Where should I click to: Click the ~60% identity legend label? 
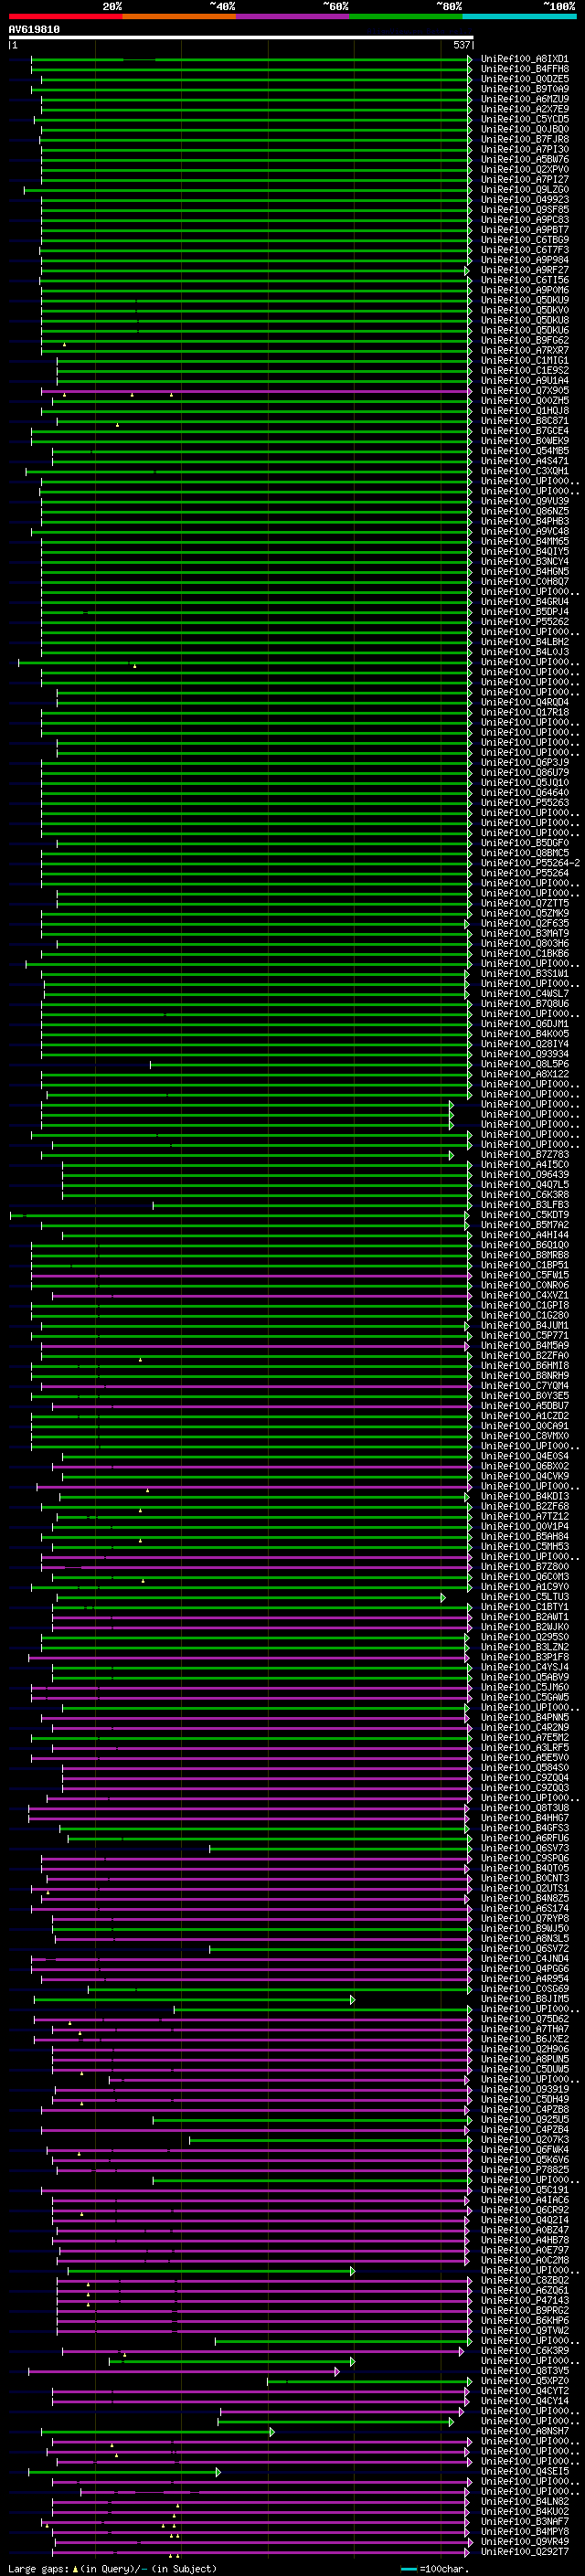click(x=335, y=6)
